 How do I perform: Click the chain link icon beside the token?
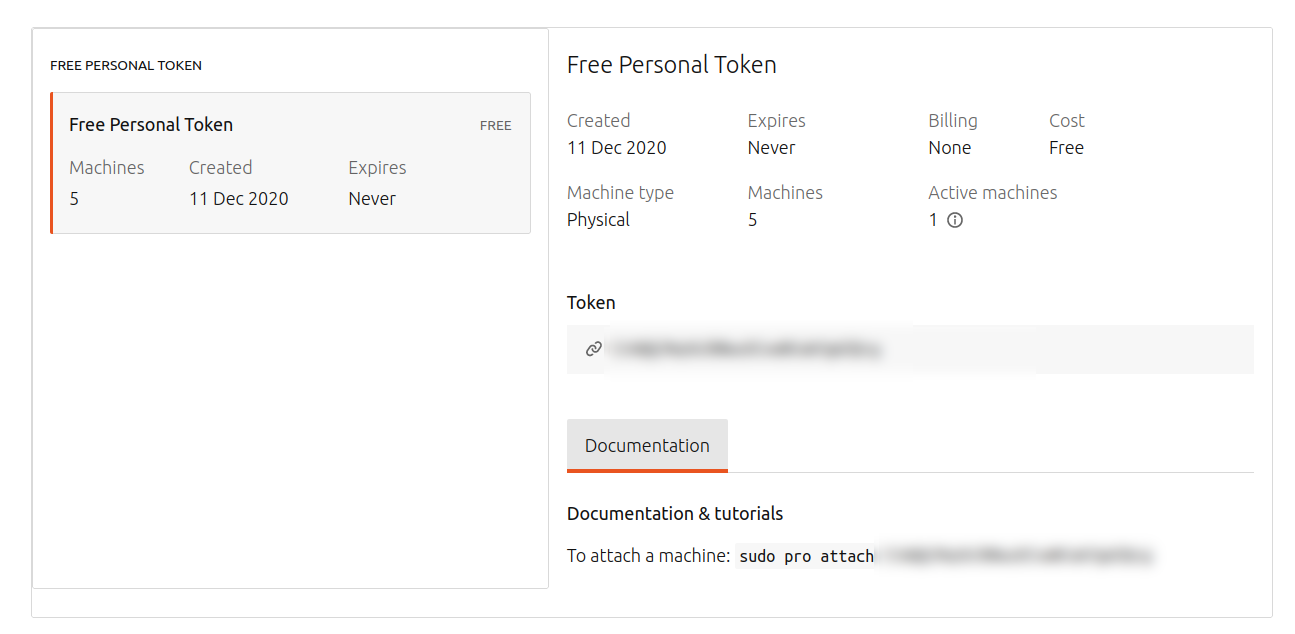point(594,349)
